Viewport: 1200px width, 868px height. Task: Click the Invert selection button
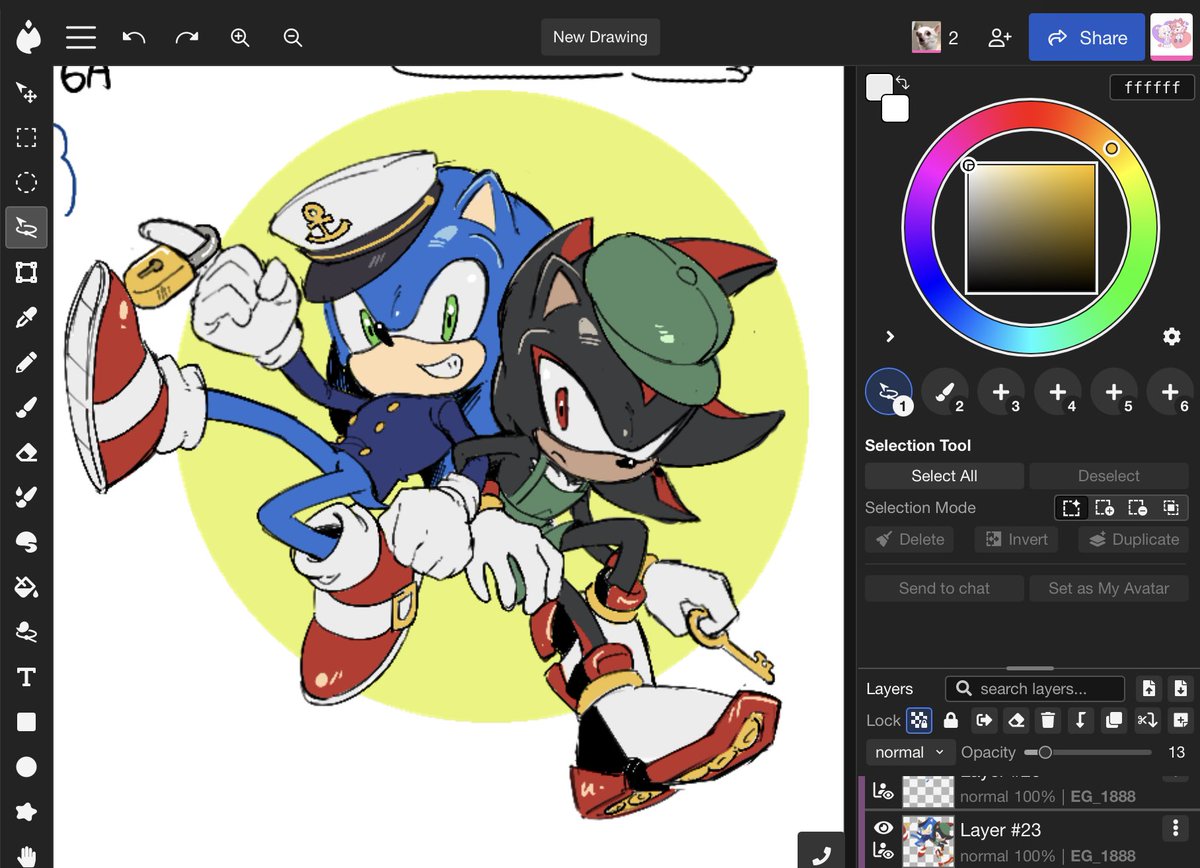point(1017,539)
